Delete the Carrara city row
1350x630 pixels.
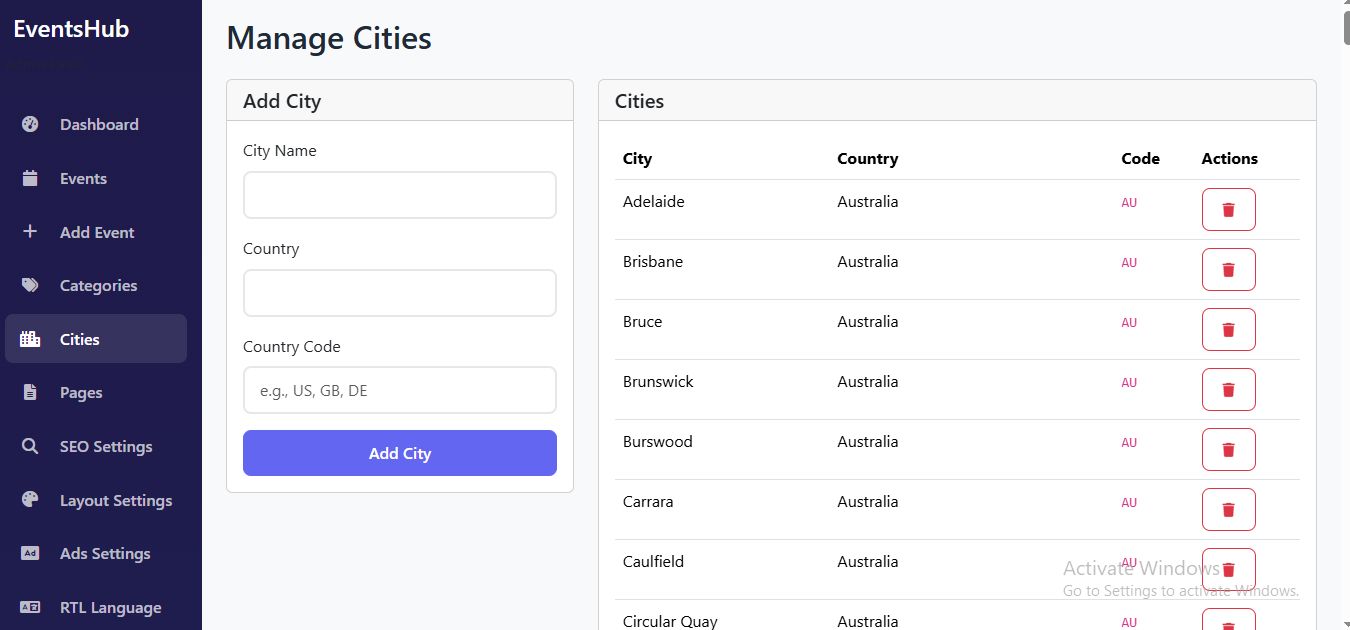pos(1228,510)
